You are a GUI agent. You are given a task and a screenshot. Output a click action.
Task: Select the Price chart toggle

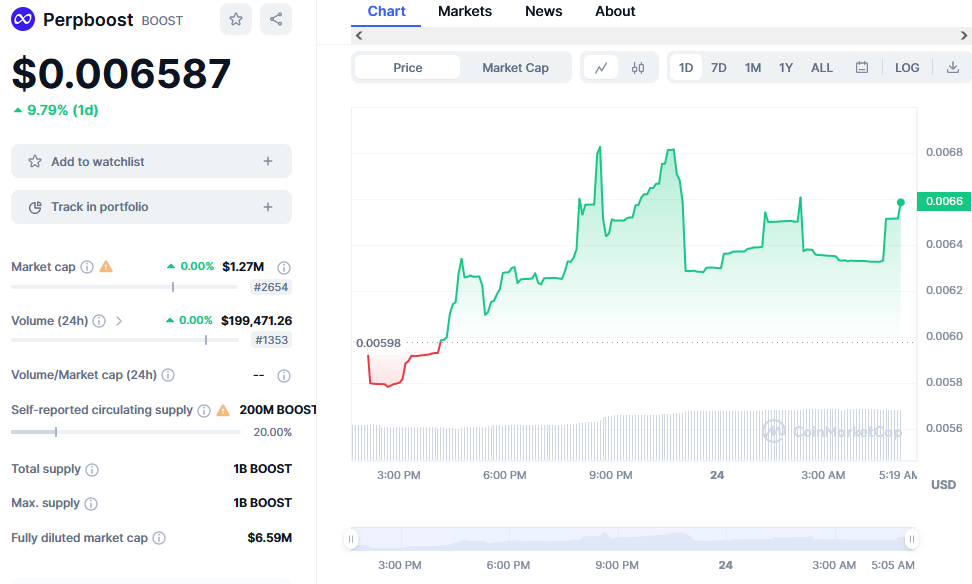[x=407, y=68]
